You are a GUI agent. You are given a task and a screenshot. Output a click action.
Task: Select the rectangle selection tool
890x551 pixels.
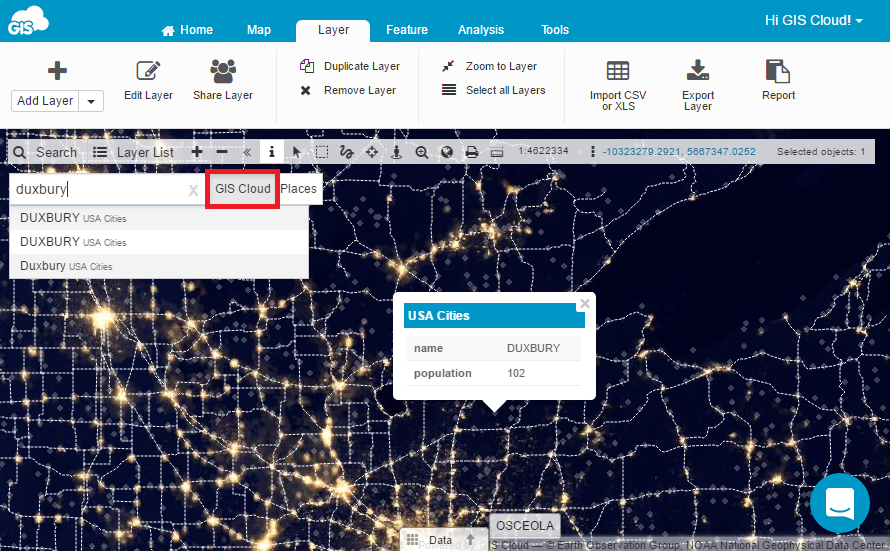click(x=322, y=152)
